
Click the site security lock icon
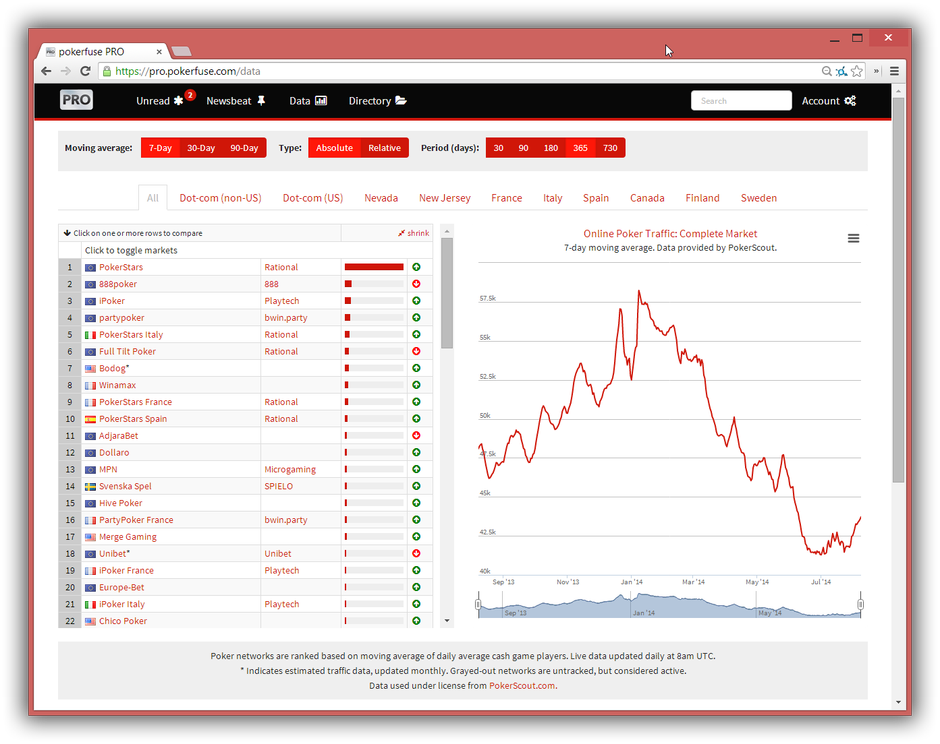pos(107,71)
